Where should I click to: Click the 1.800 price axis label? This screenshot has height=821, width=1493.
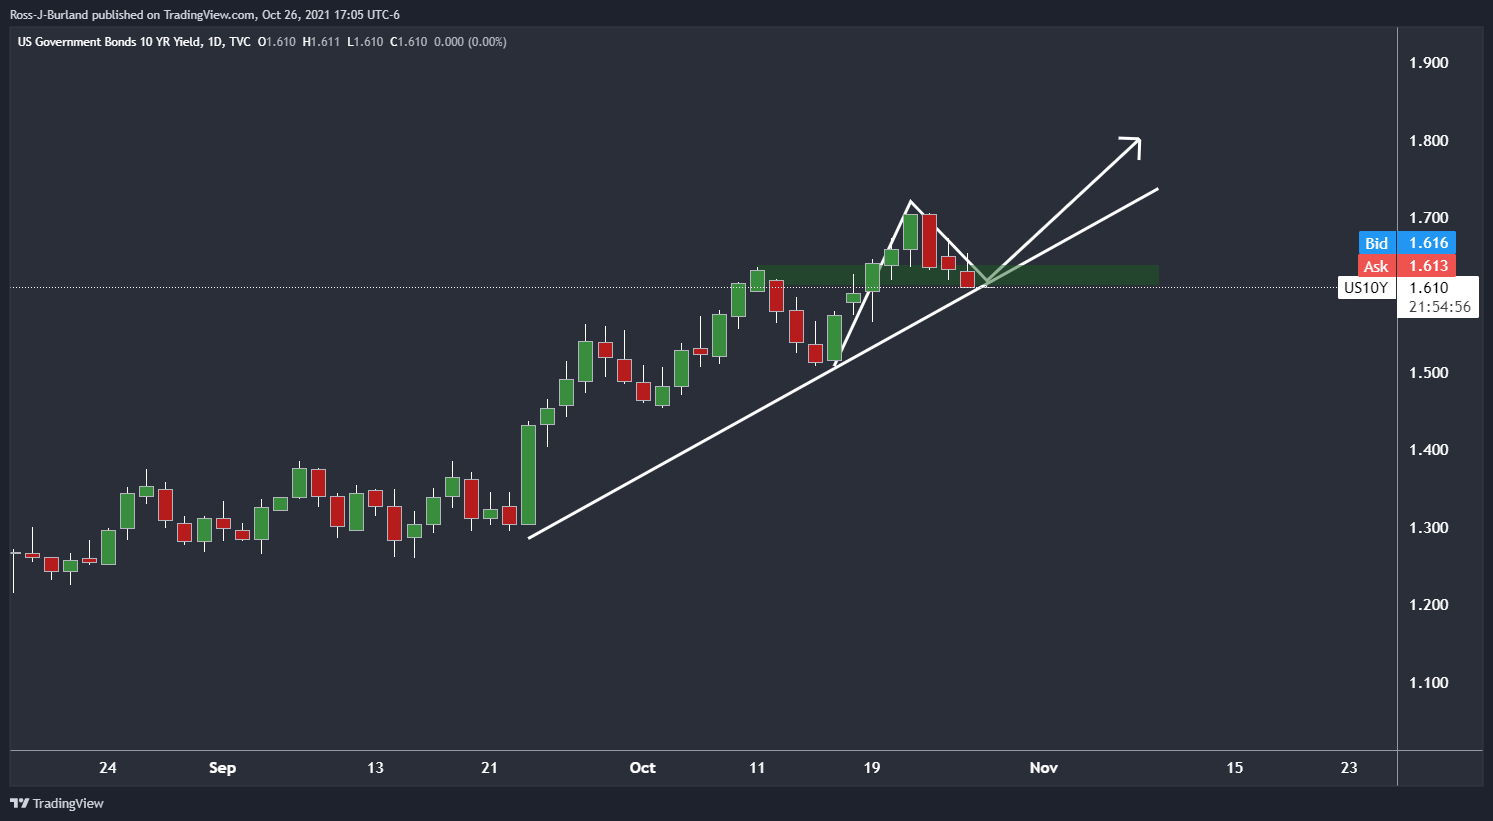(x=1428, y=141)
